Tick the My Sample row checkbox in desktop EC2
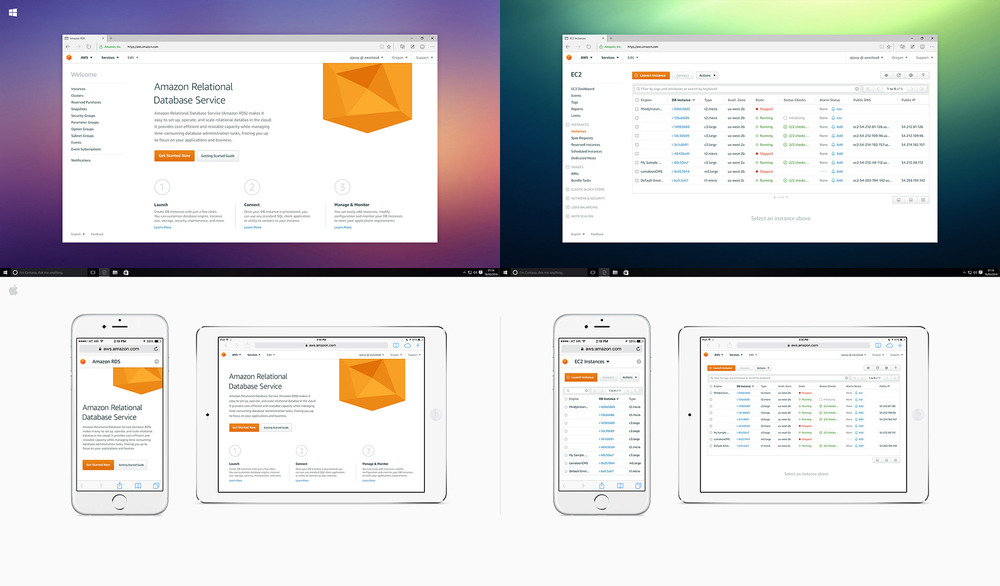This screenshot has height=586, width=1000. click(x=636, y=163)
